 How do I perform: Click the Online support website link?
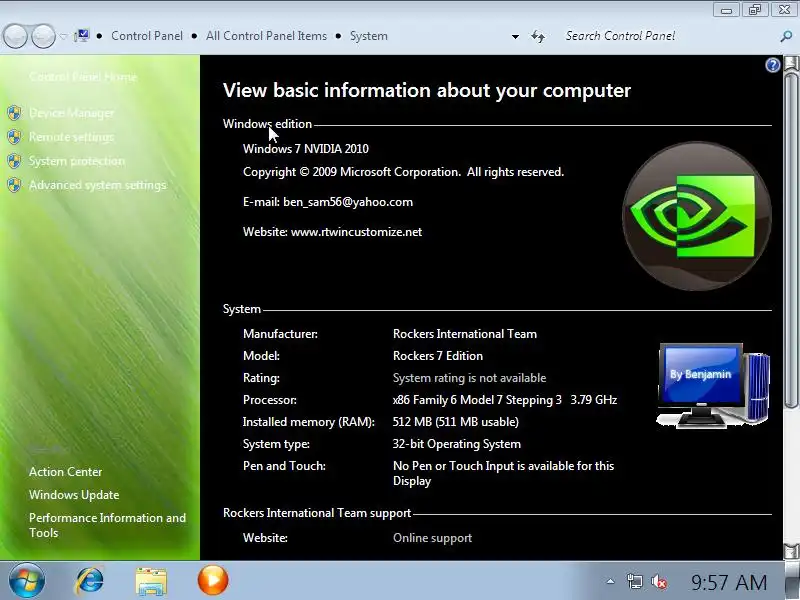(x=432, y=538)
